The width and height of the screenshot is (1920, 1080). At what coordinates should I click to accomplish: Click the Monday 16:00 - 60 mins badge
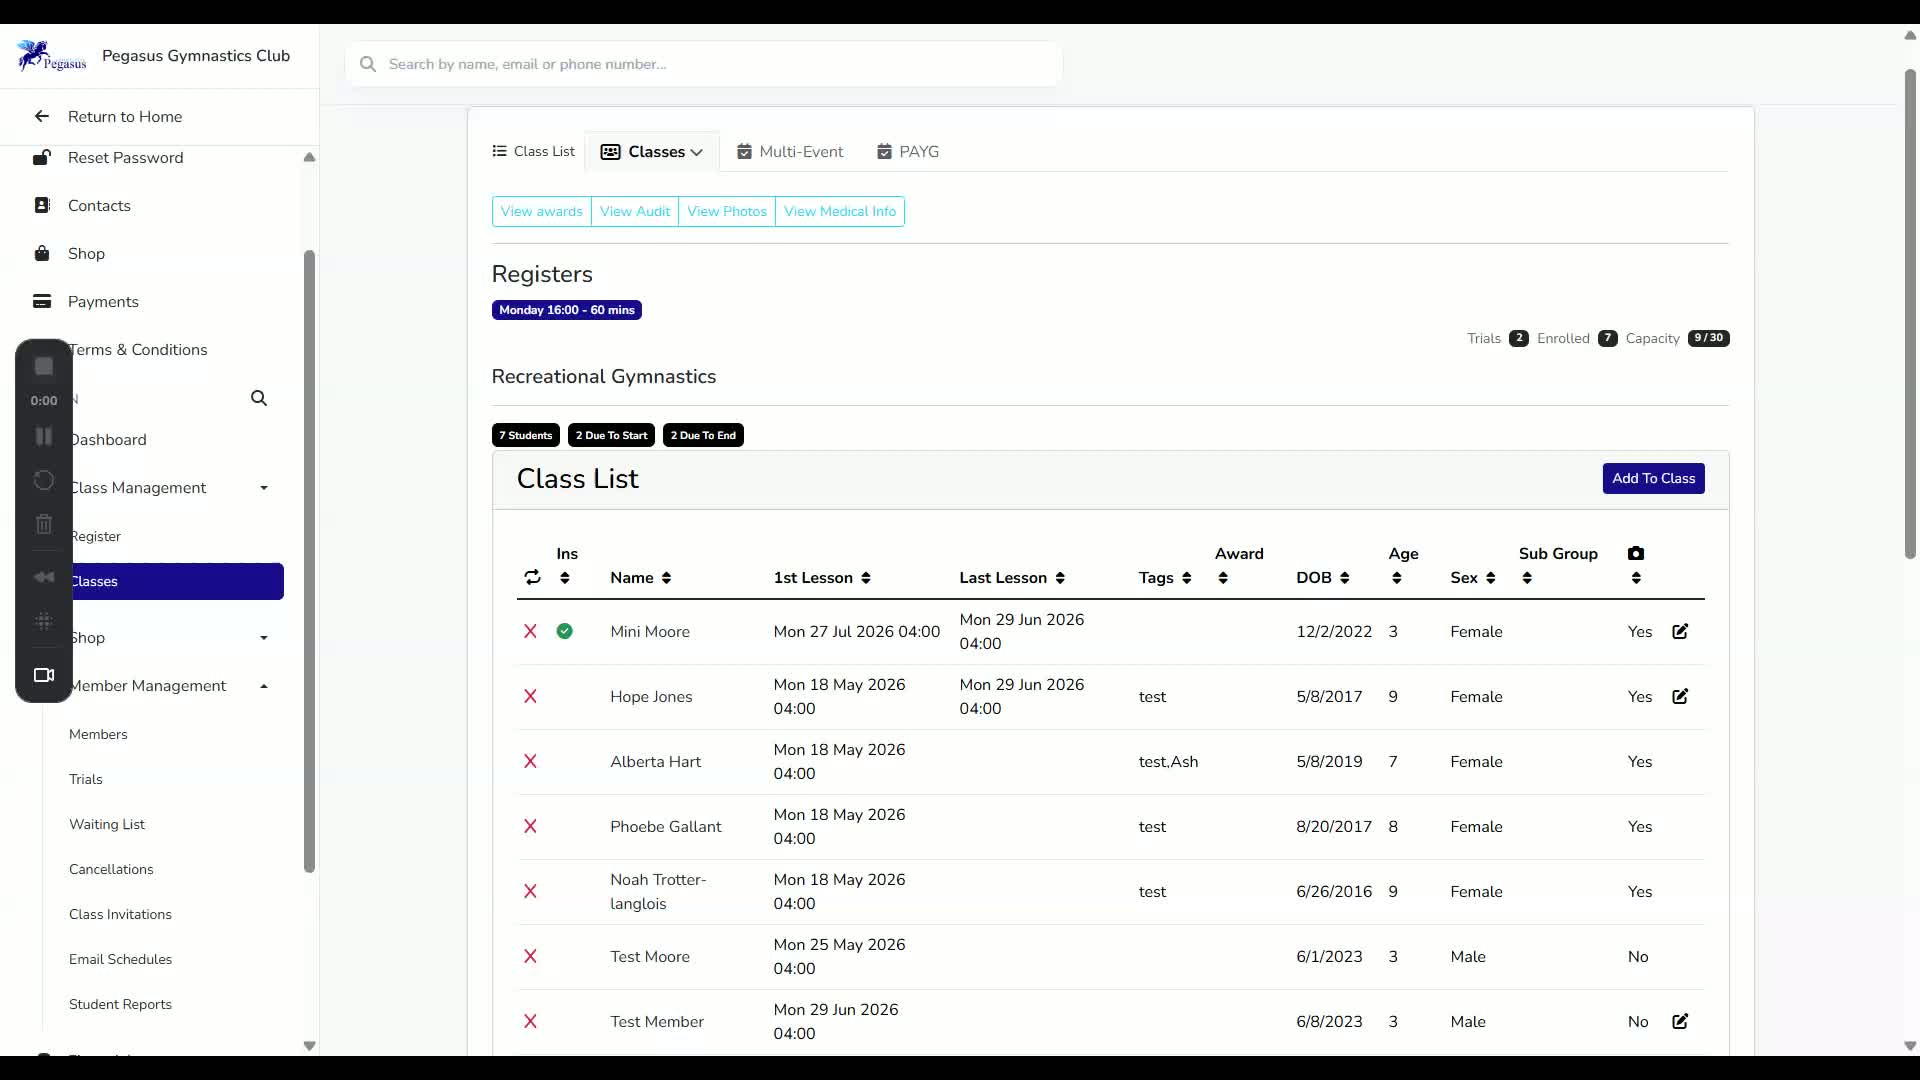[567, 310]
